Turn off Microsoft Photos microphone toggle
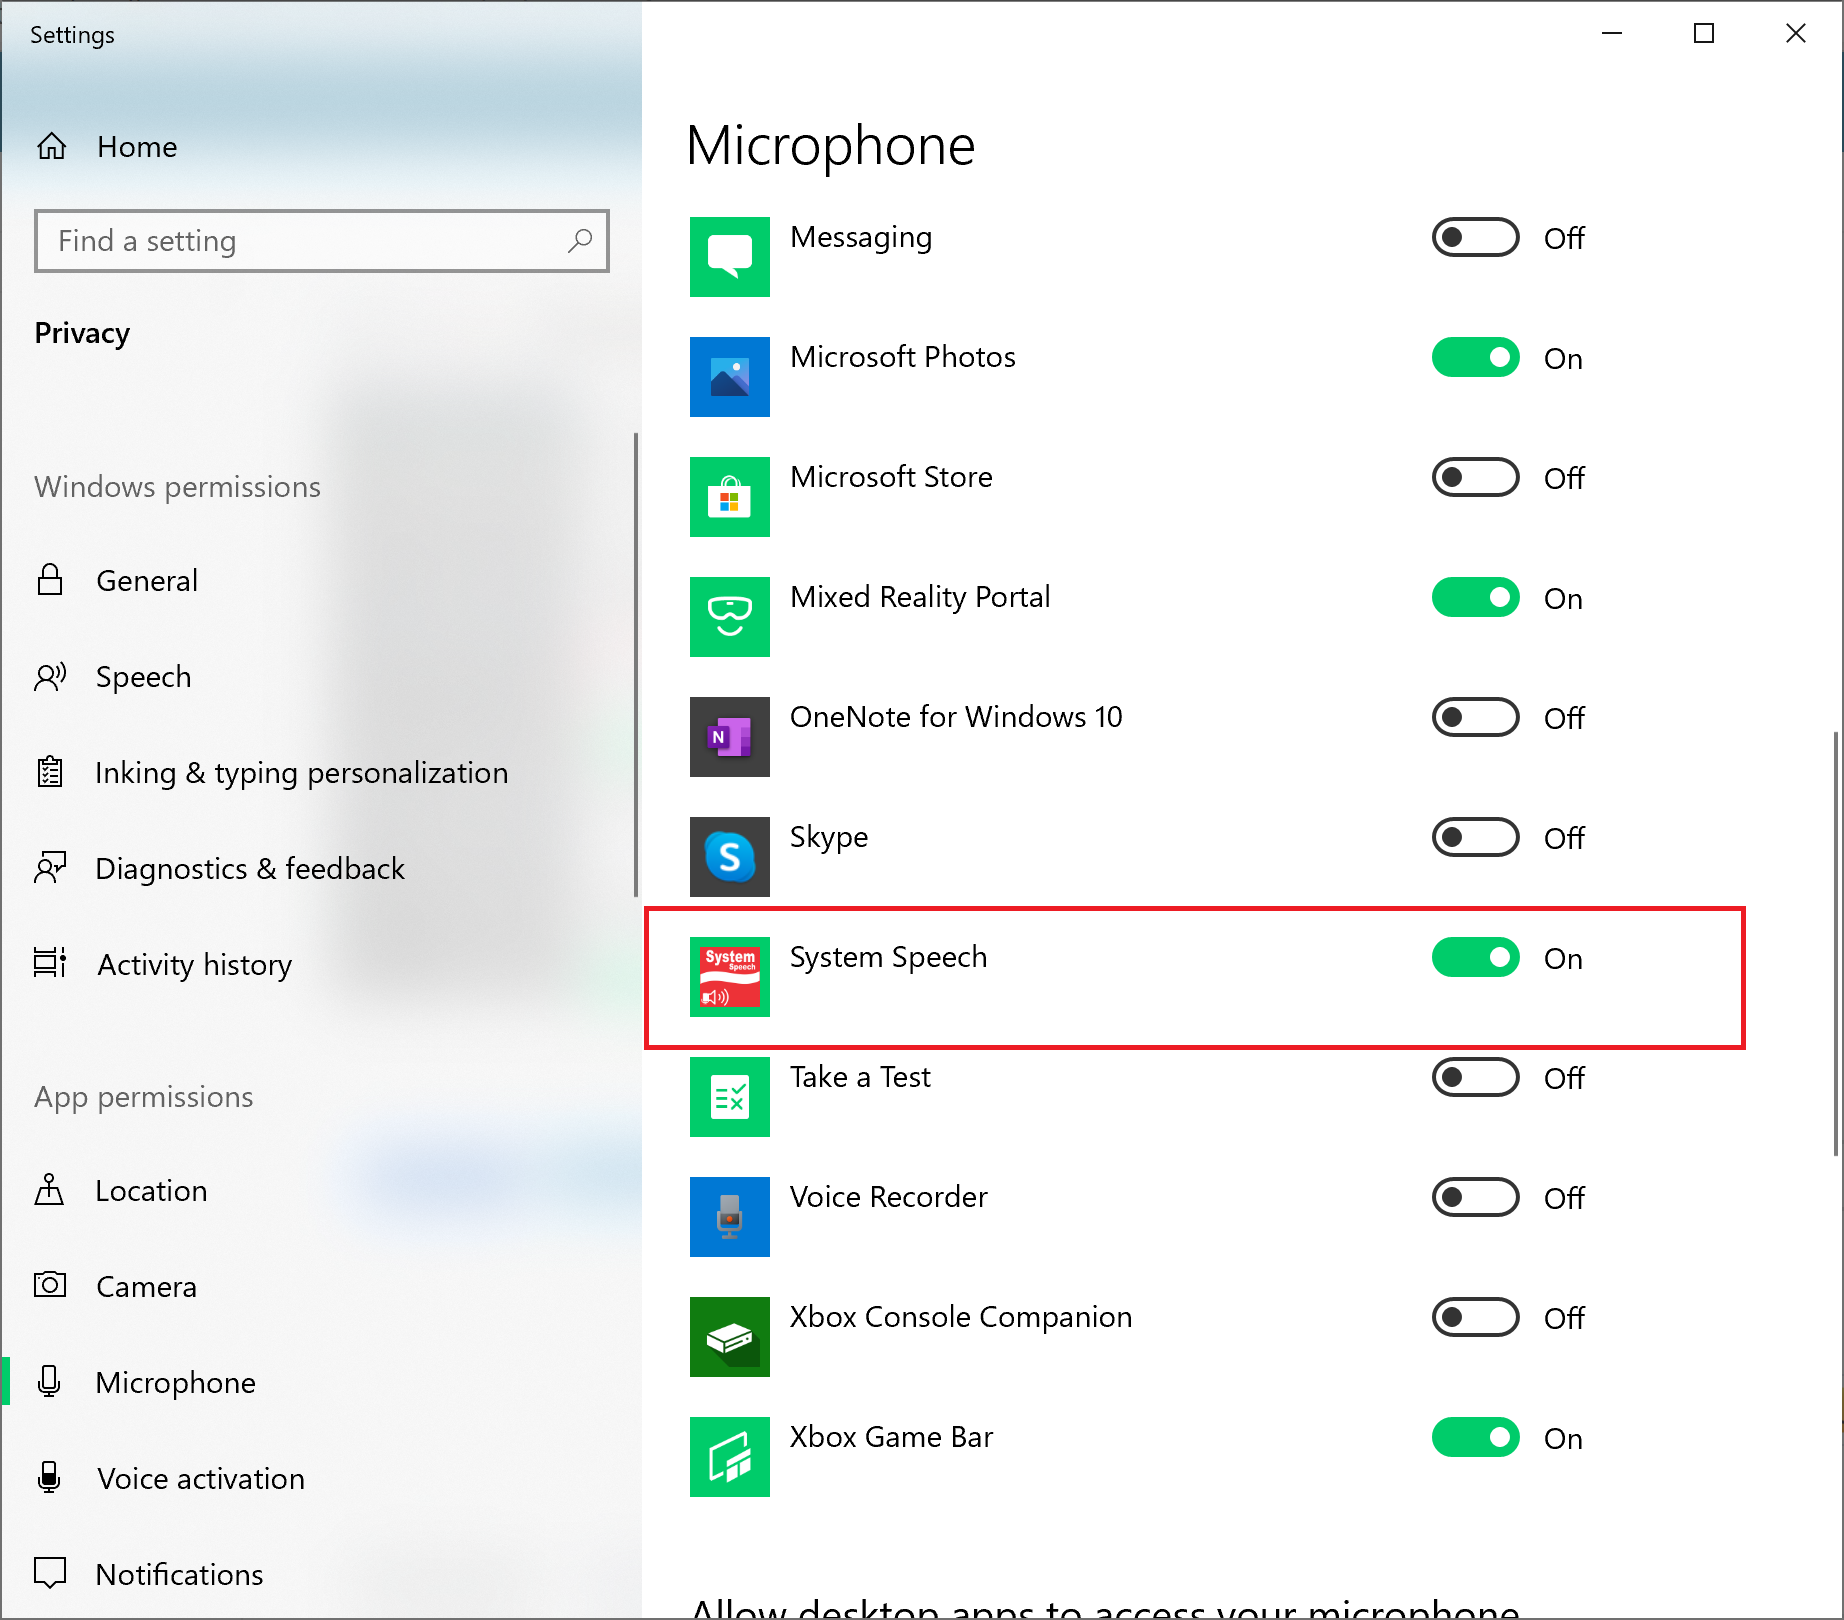The width and height of the screenshot is (1844, 1620). point(1476,357)
